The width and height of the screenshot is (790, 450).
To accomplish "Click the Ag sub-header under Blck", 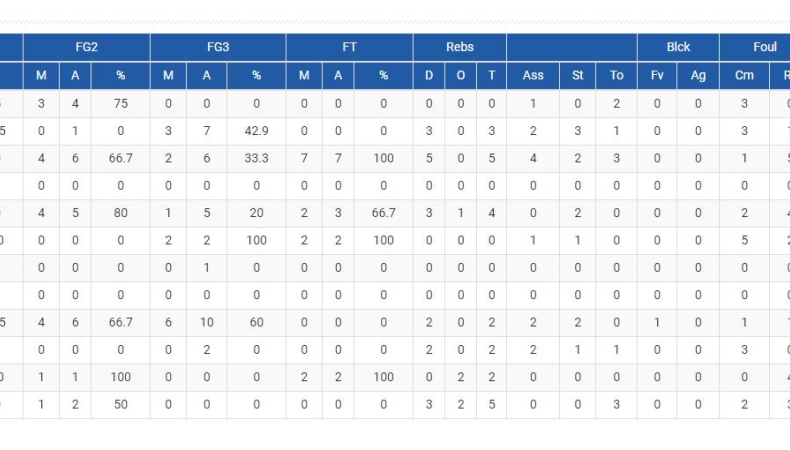I will pos(698,76).
